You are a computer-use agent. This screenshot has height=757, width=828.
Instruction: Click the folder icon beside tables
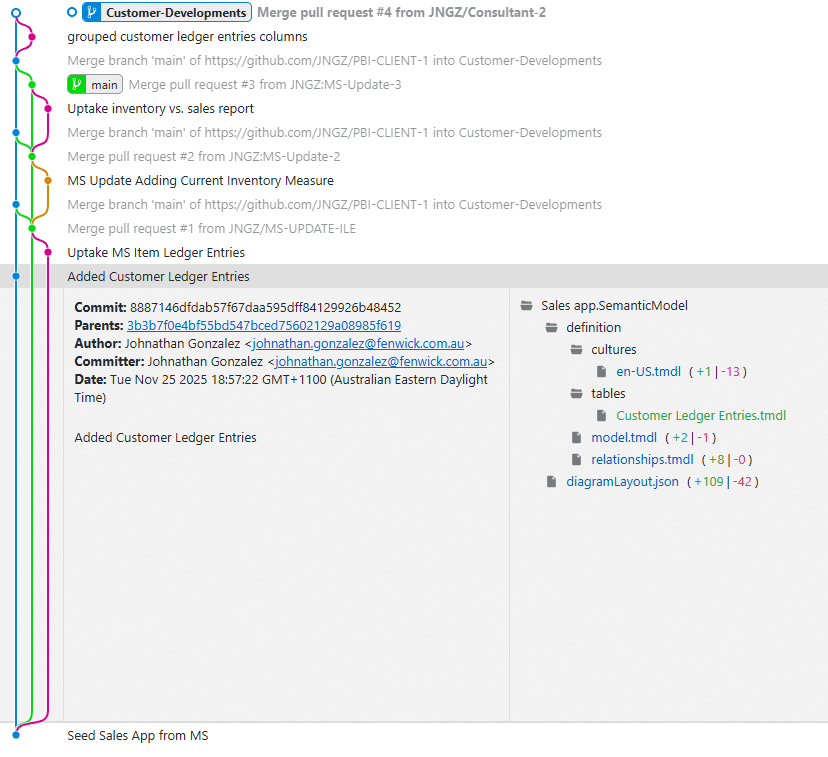coord(575,393)
